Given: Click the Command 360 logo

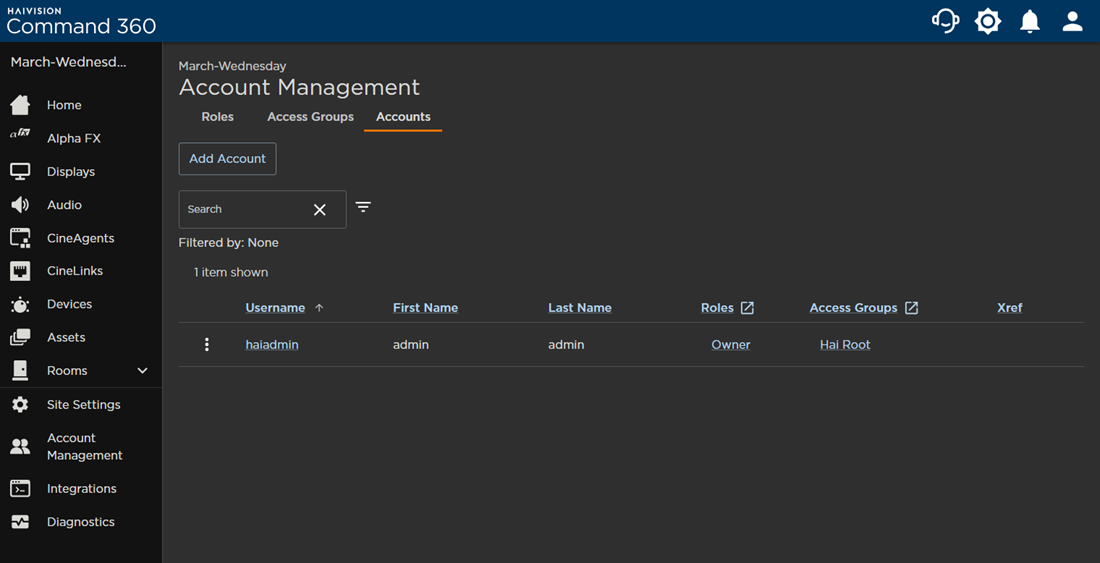Looking at the screenshot, I should pos(81,21).
